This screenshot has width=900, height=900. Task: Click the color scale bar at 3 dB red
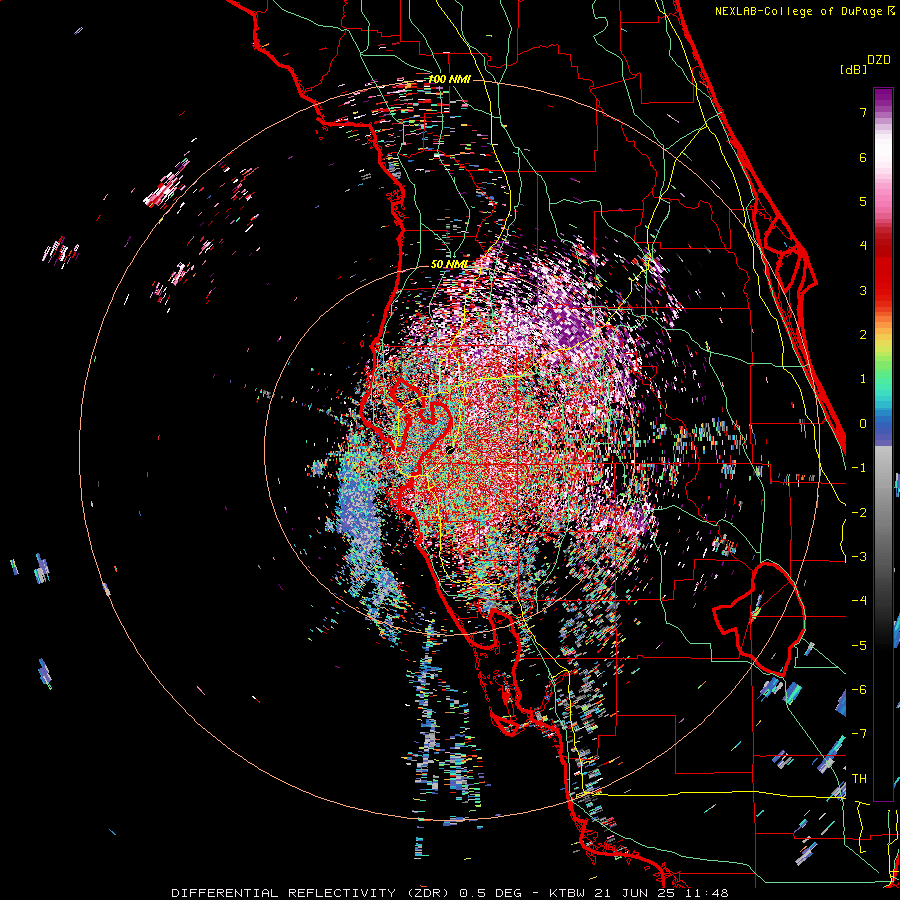coord(883,290)
